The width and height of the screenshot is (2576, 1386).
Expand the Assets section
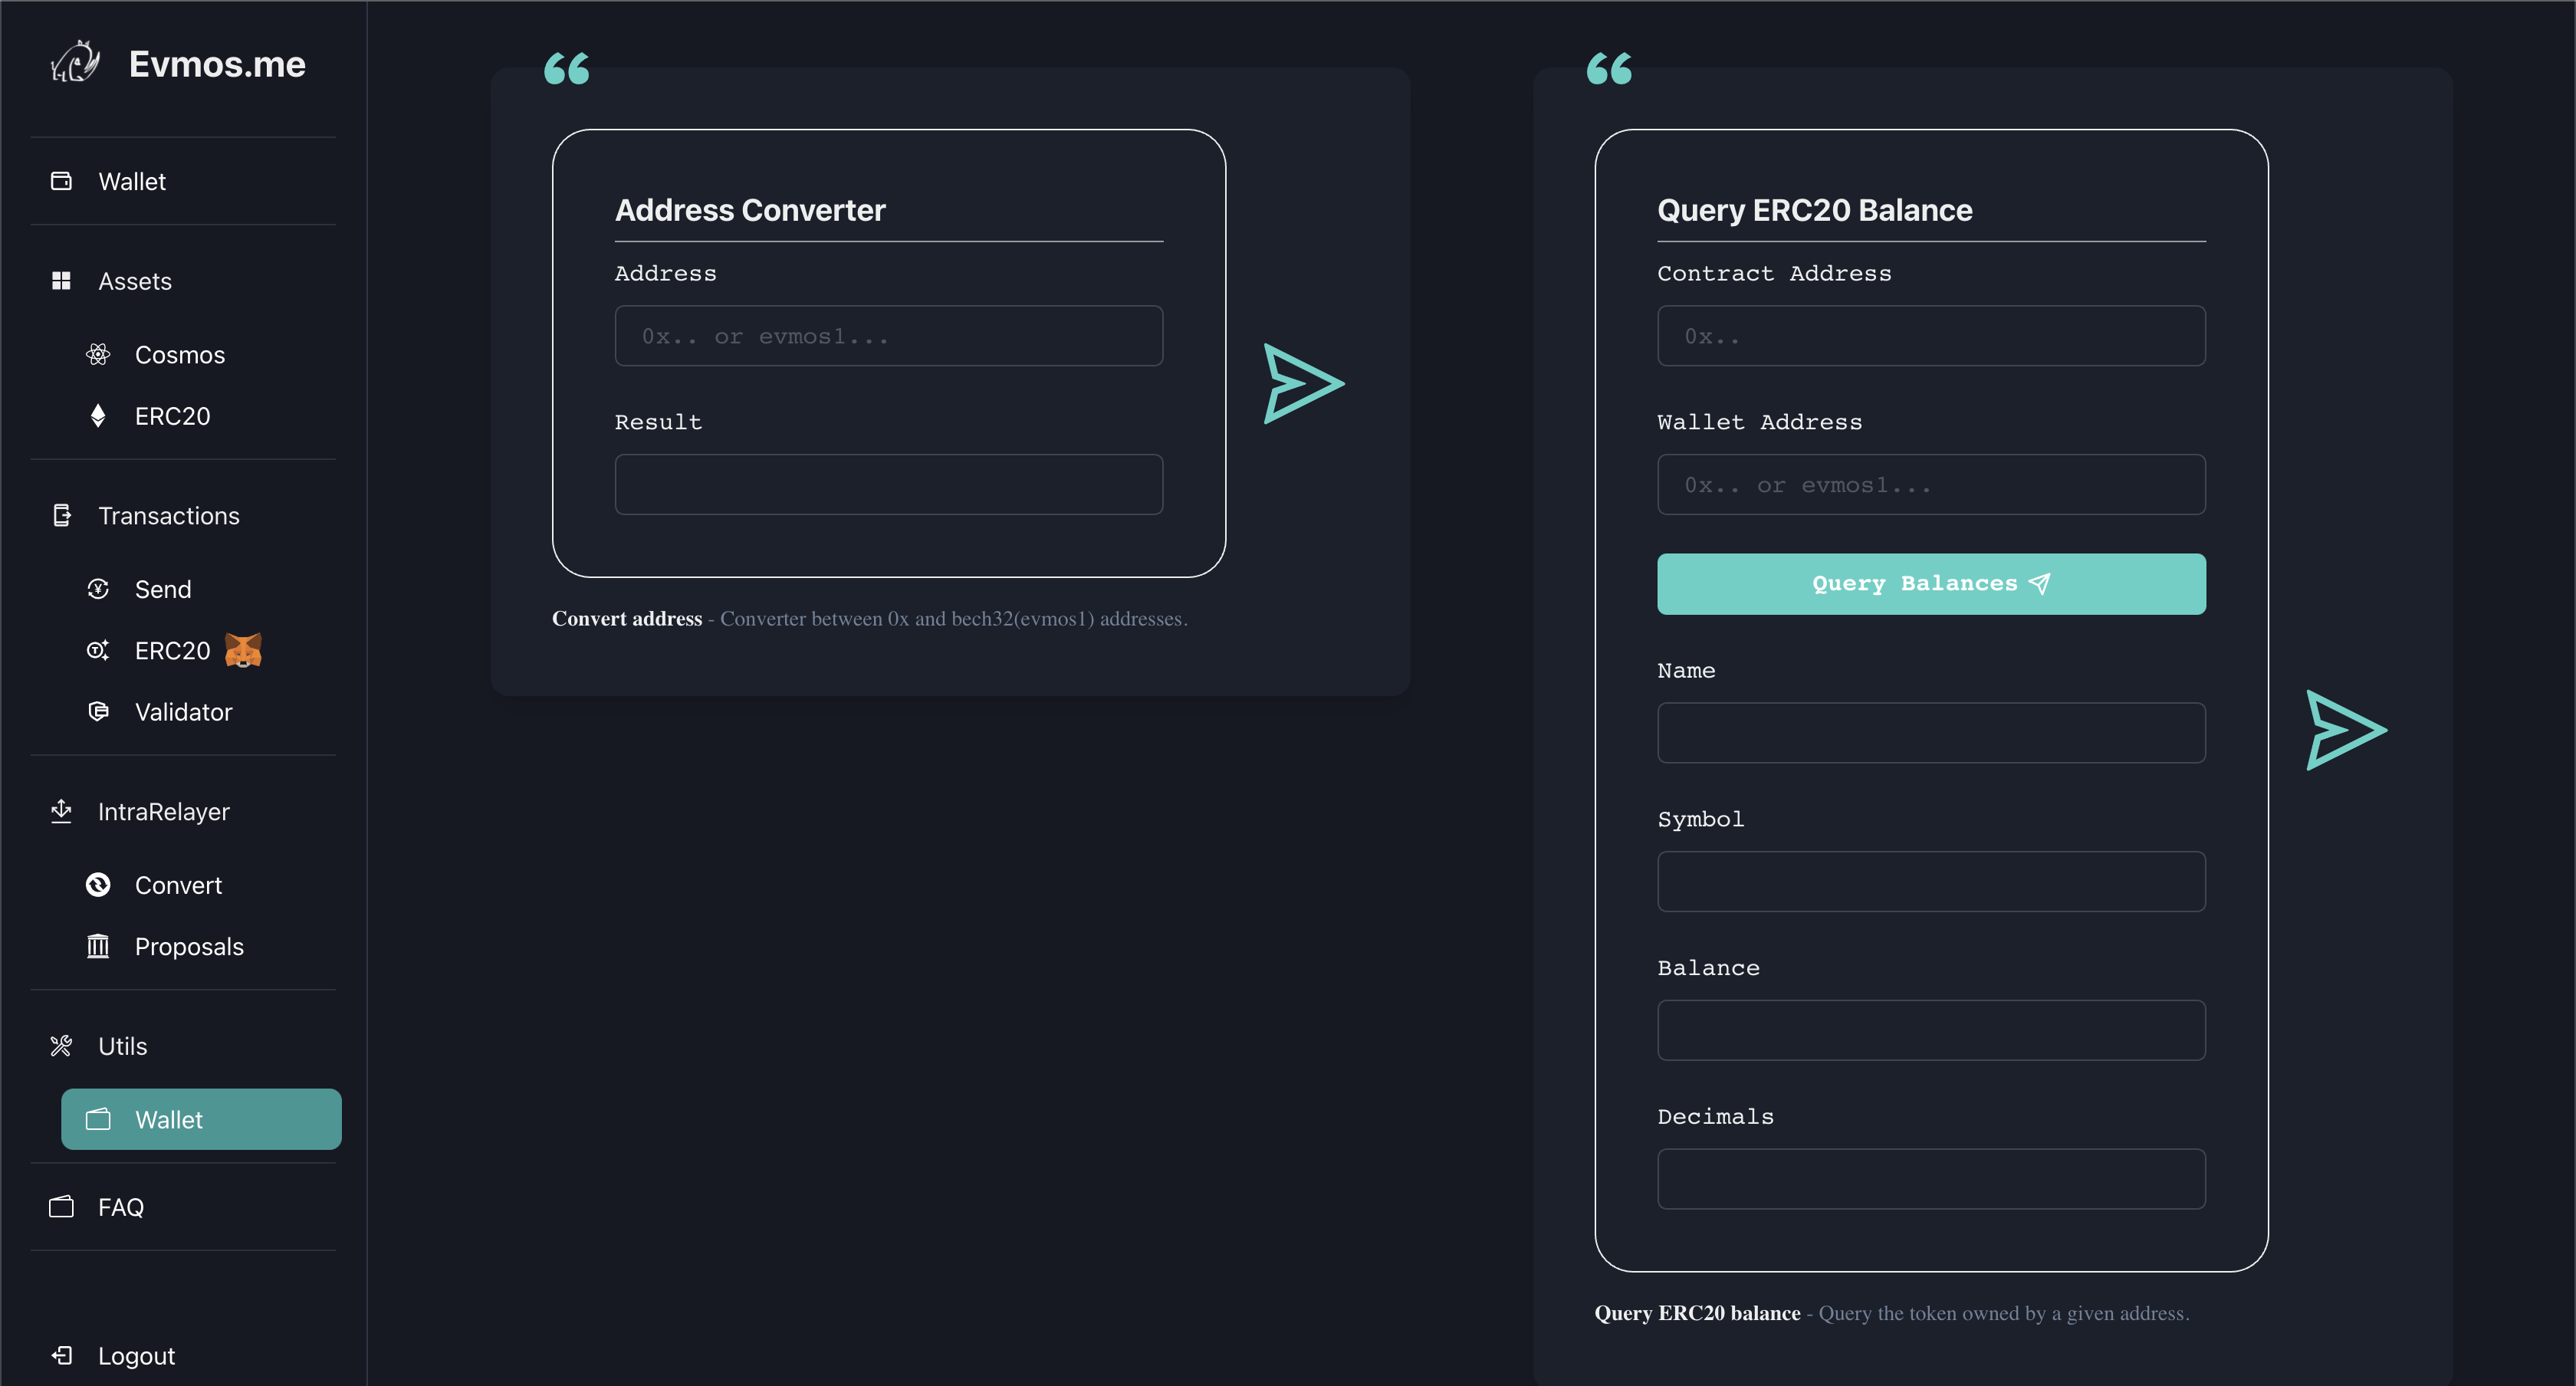click(x=135, y=281)
